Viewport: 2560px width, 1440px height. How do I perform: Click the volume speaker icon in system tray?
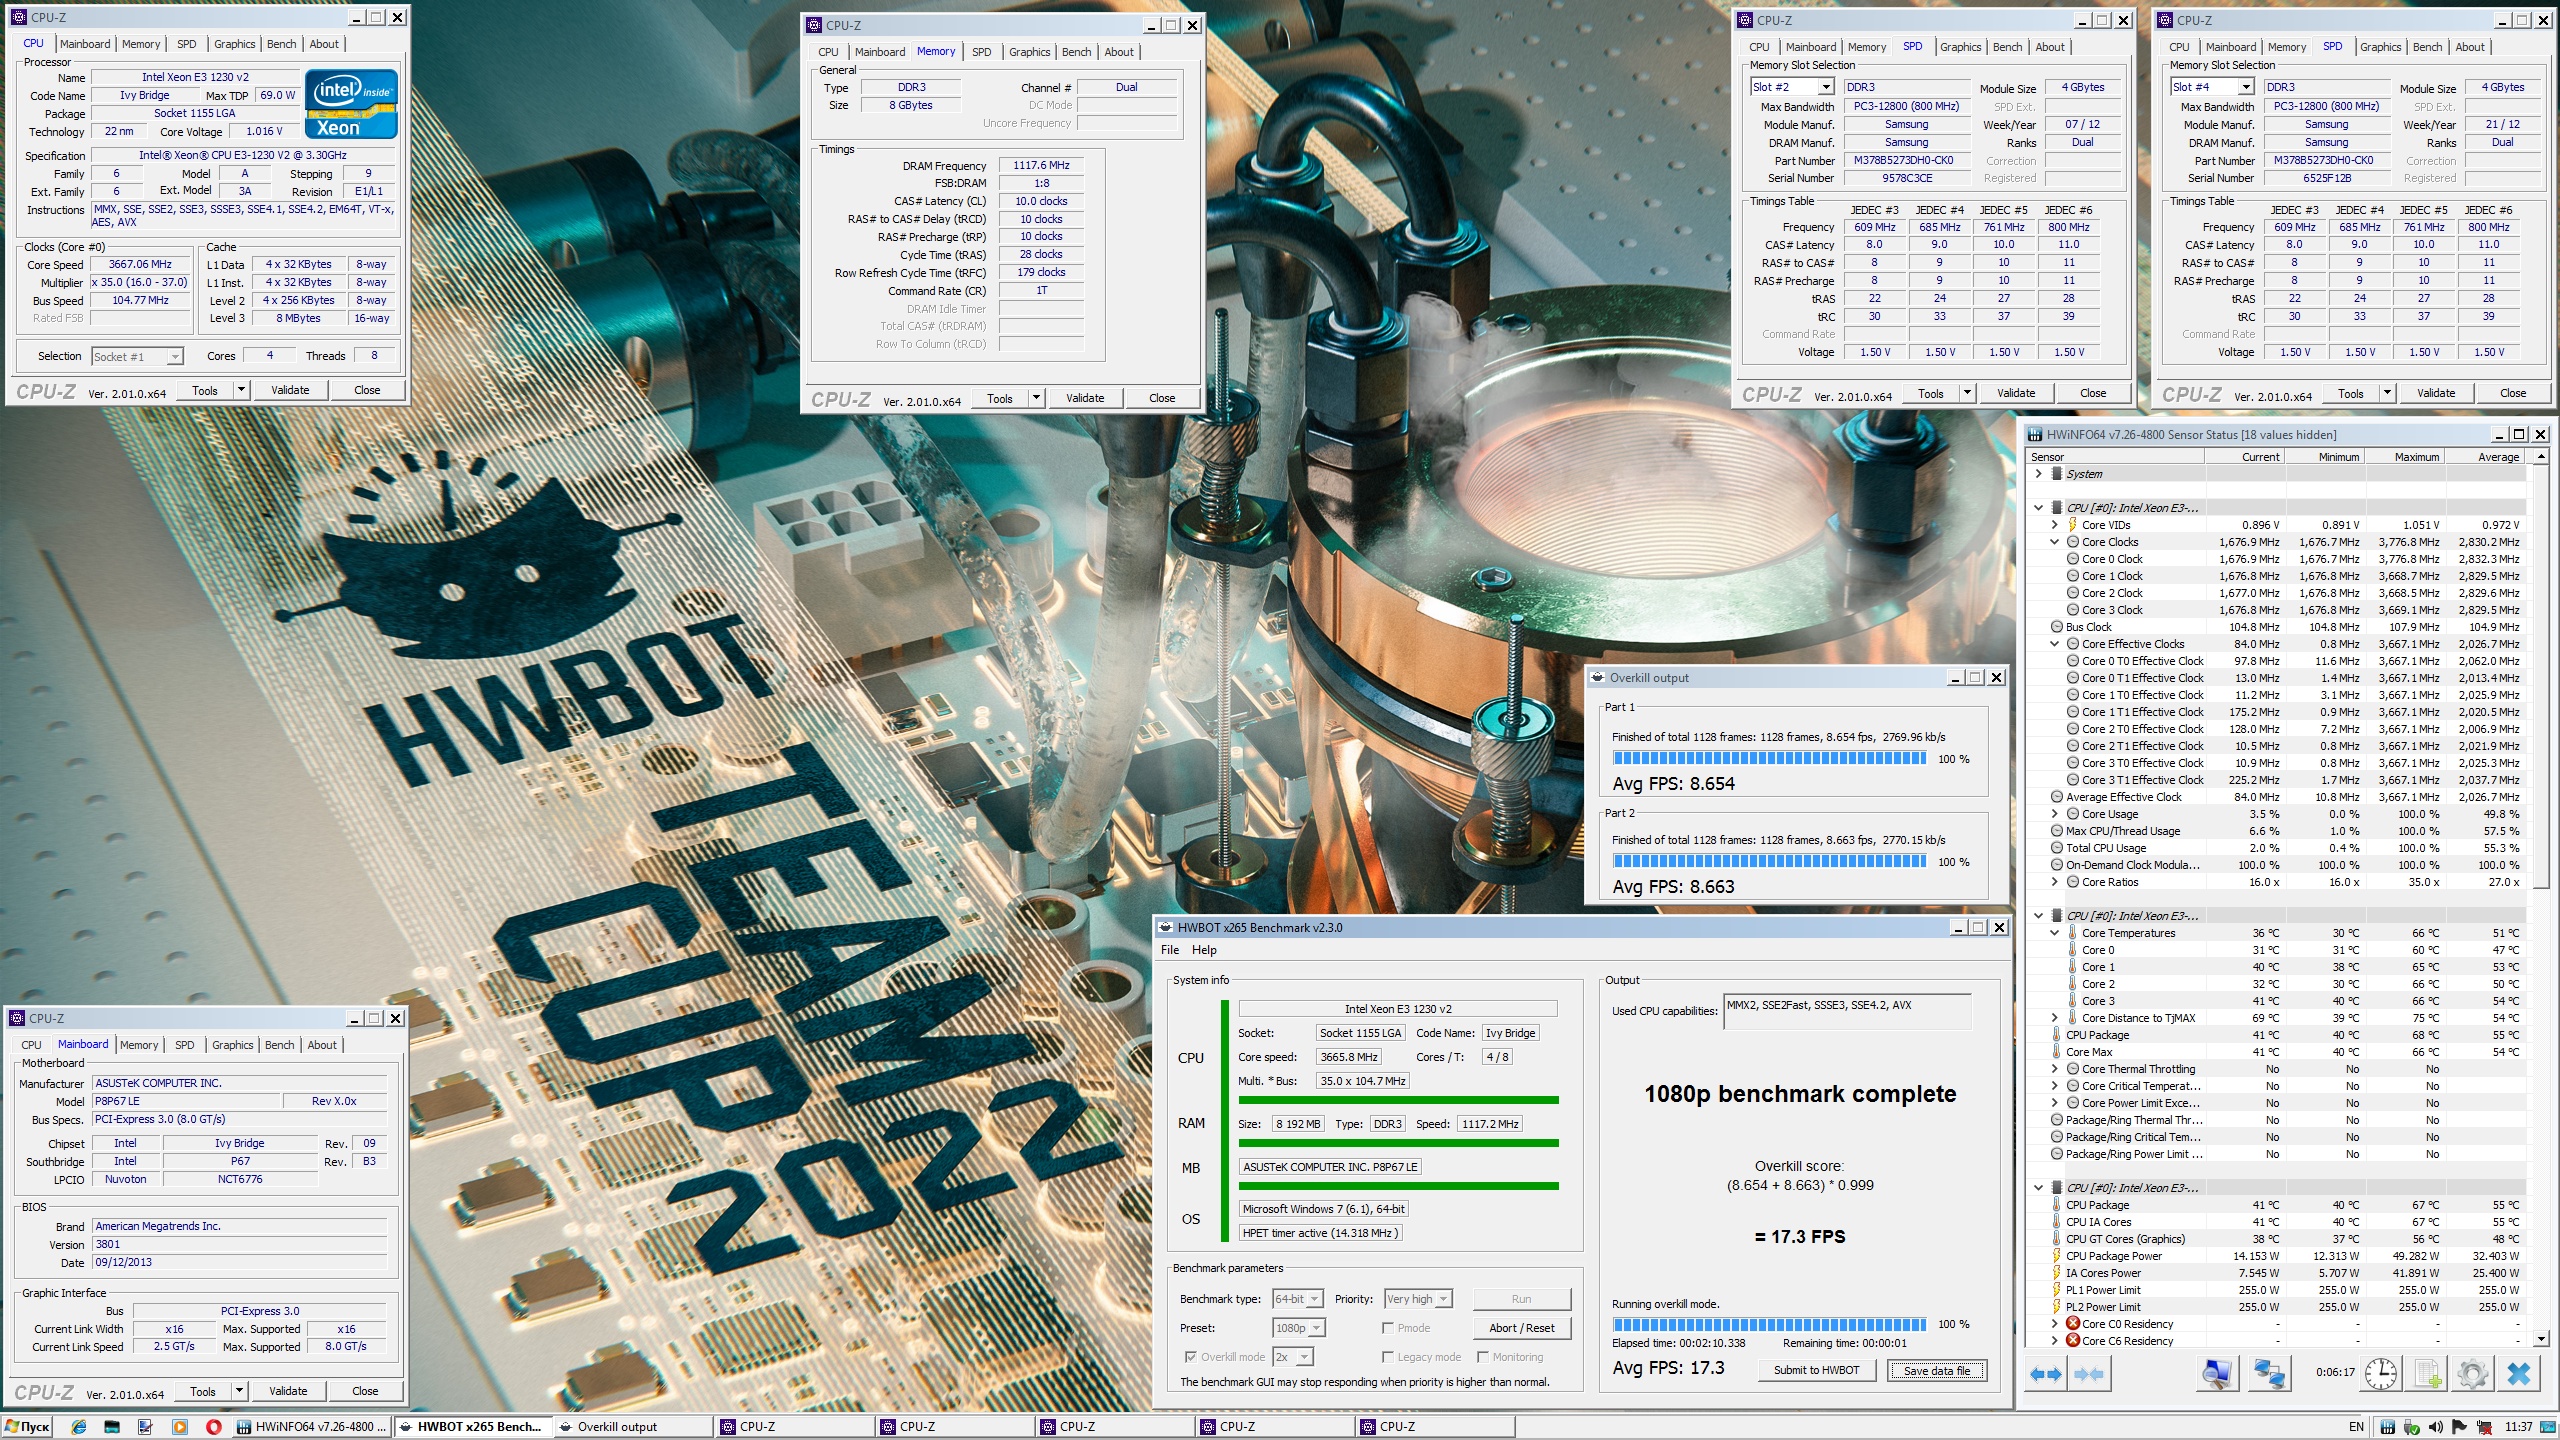[2435, 1427]
